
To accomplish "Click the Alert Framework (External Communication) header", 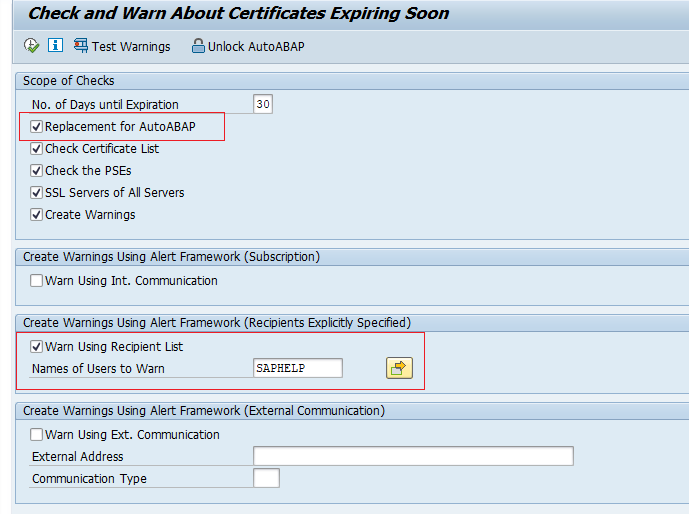I will [204, 411].
